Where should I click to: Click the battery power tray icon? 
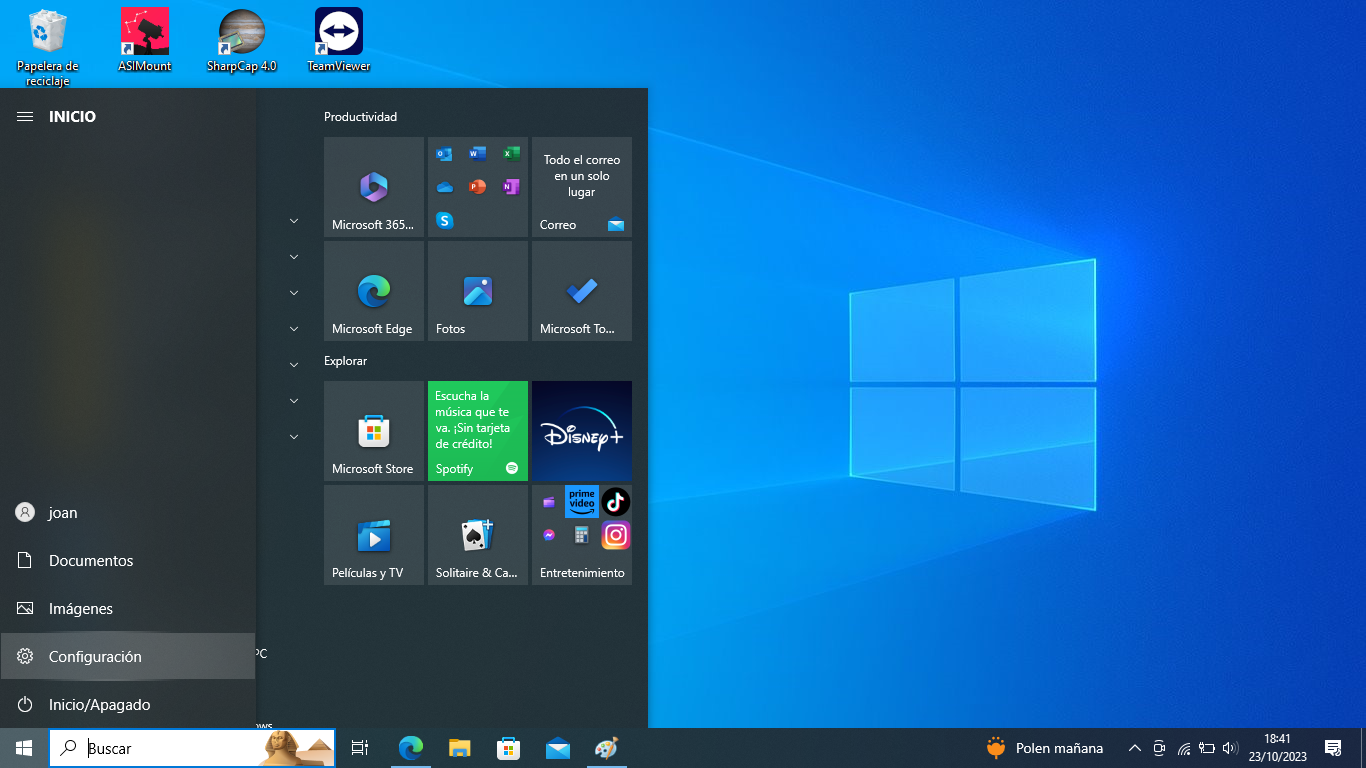[1207, 748]
